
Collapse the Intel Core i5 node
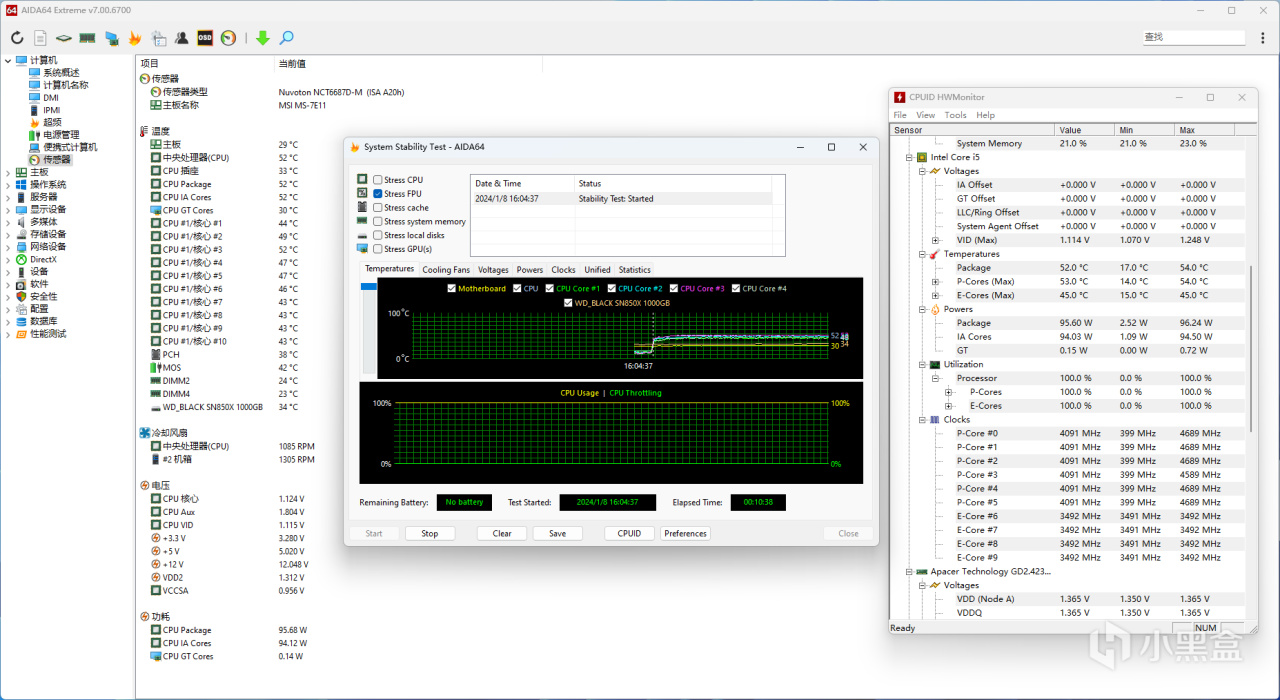(x=908, y=157)
